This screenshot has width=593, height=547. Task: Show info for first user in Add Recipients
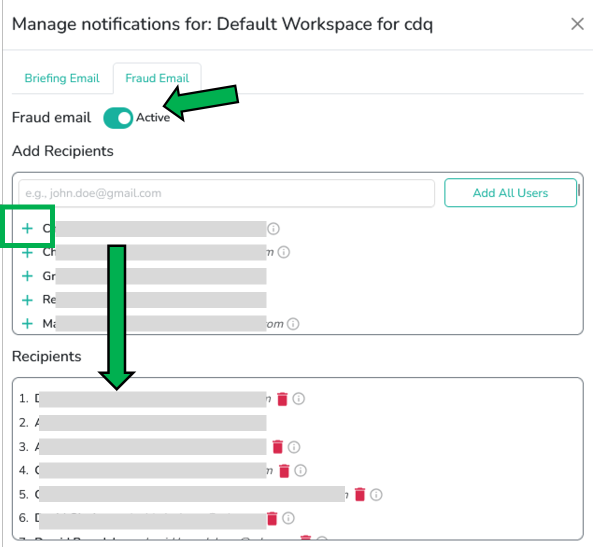tap(273, 228)
